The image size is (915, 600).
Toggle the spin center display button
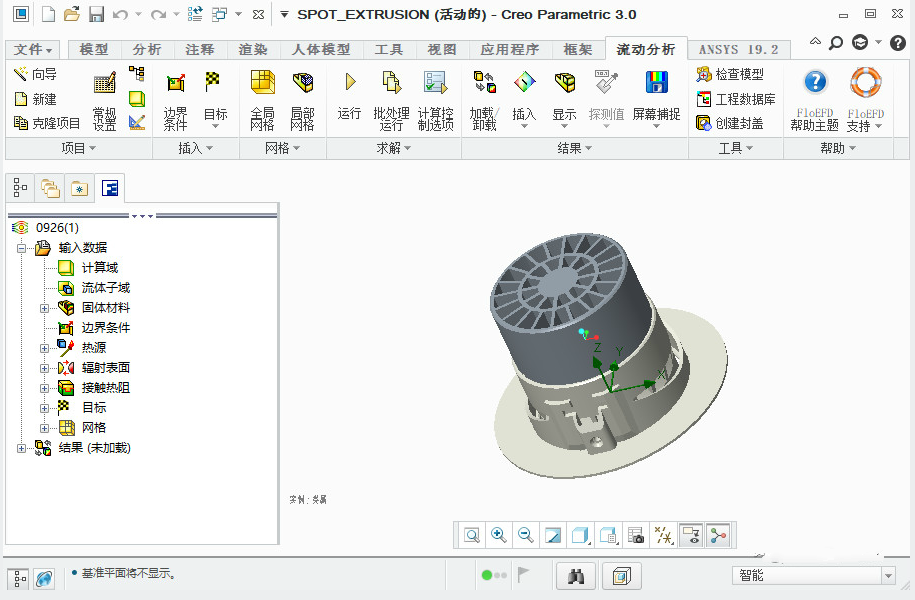[x=717, y=535]
